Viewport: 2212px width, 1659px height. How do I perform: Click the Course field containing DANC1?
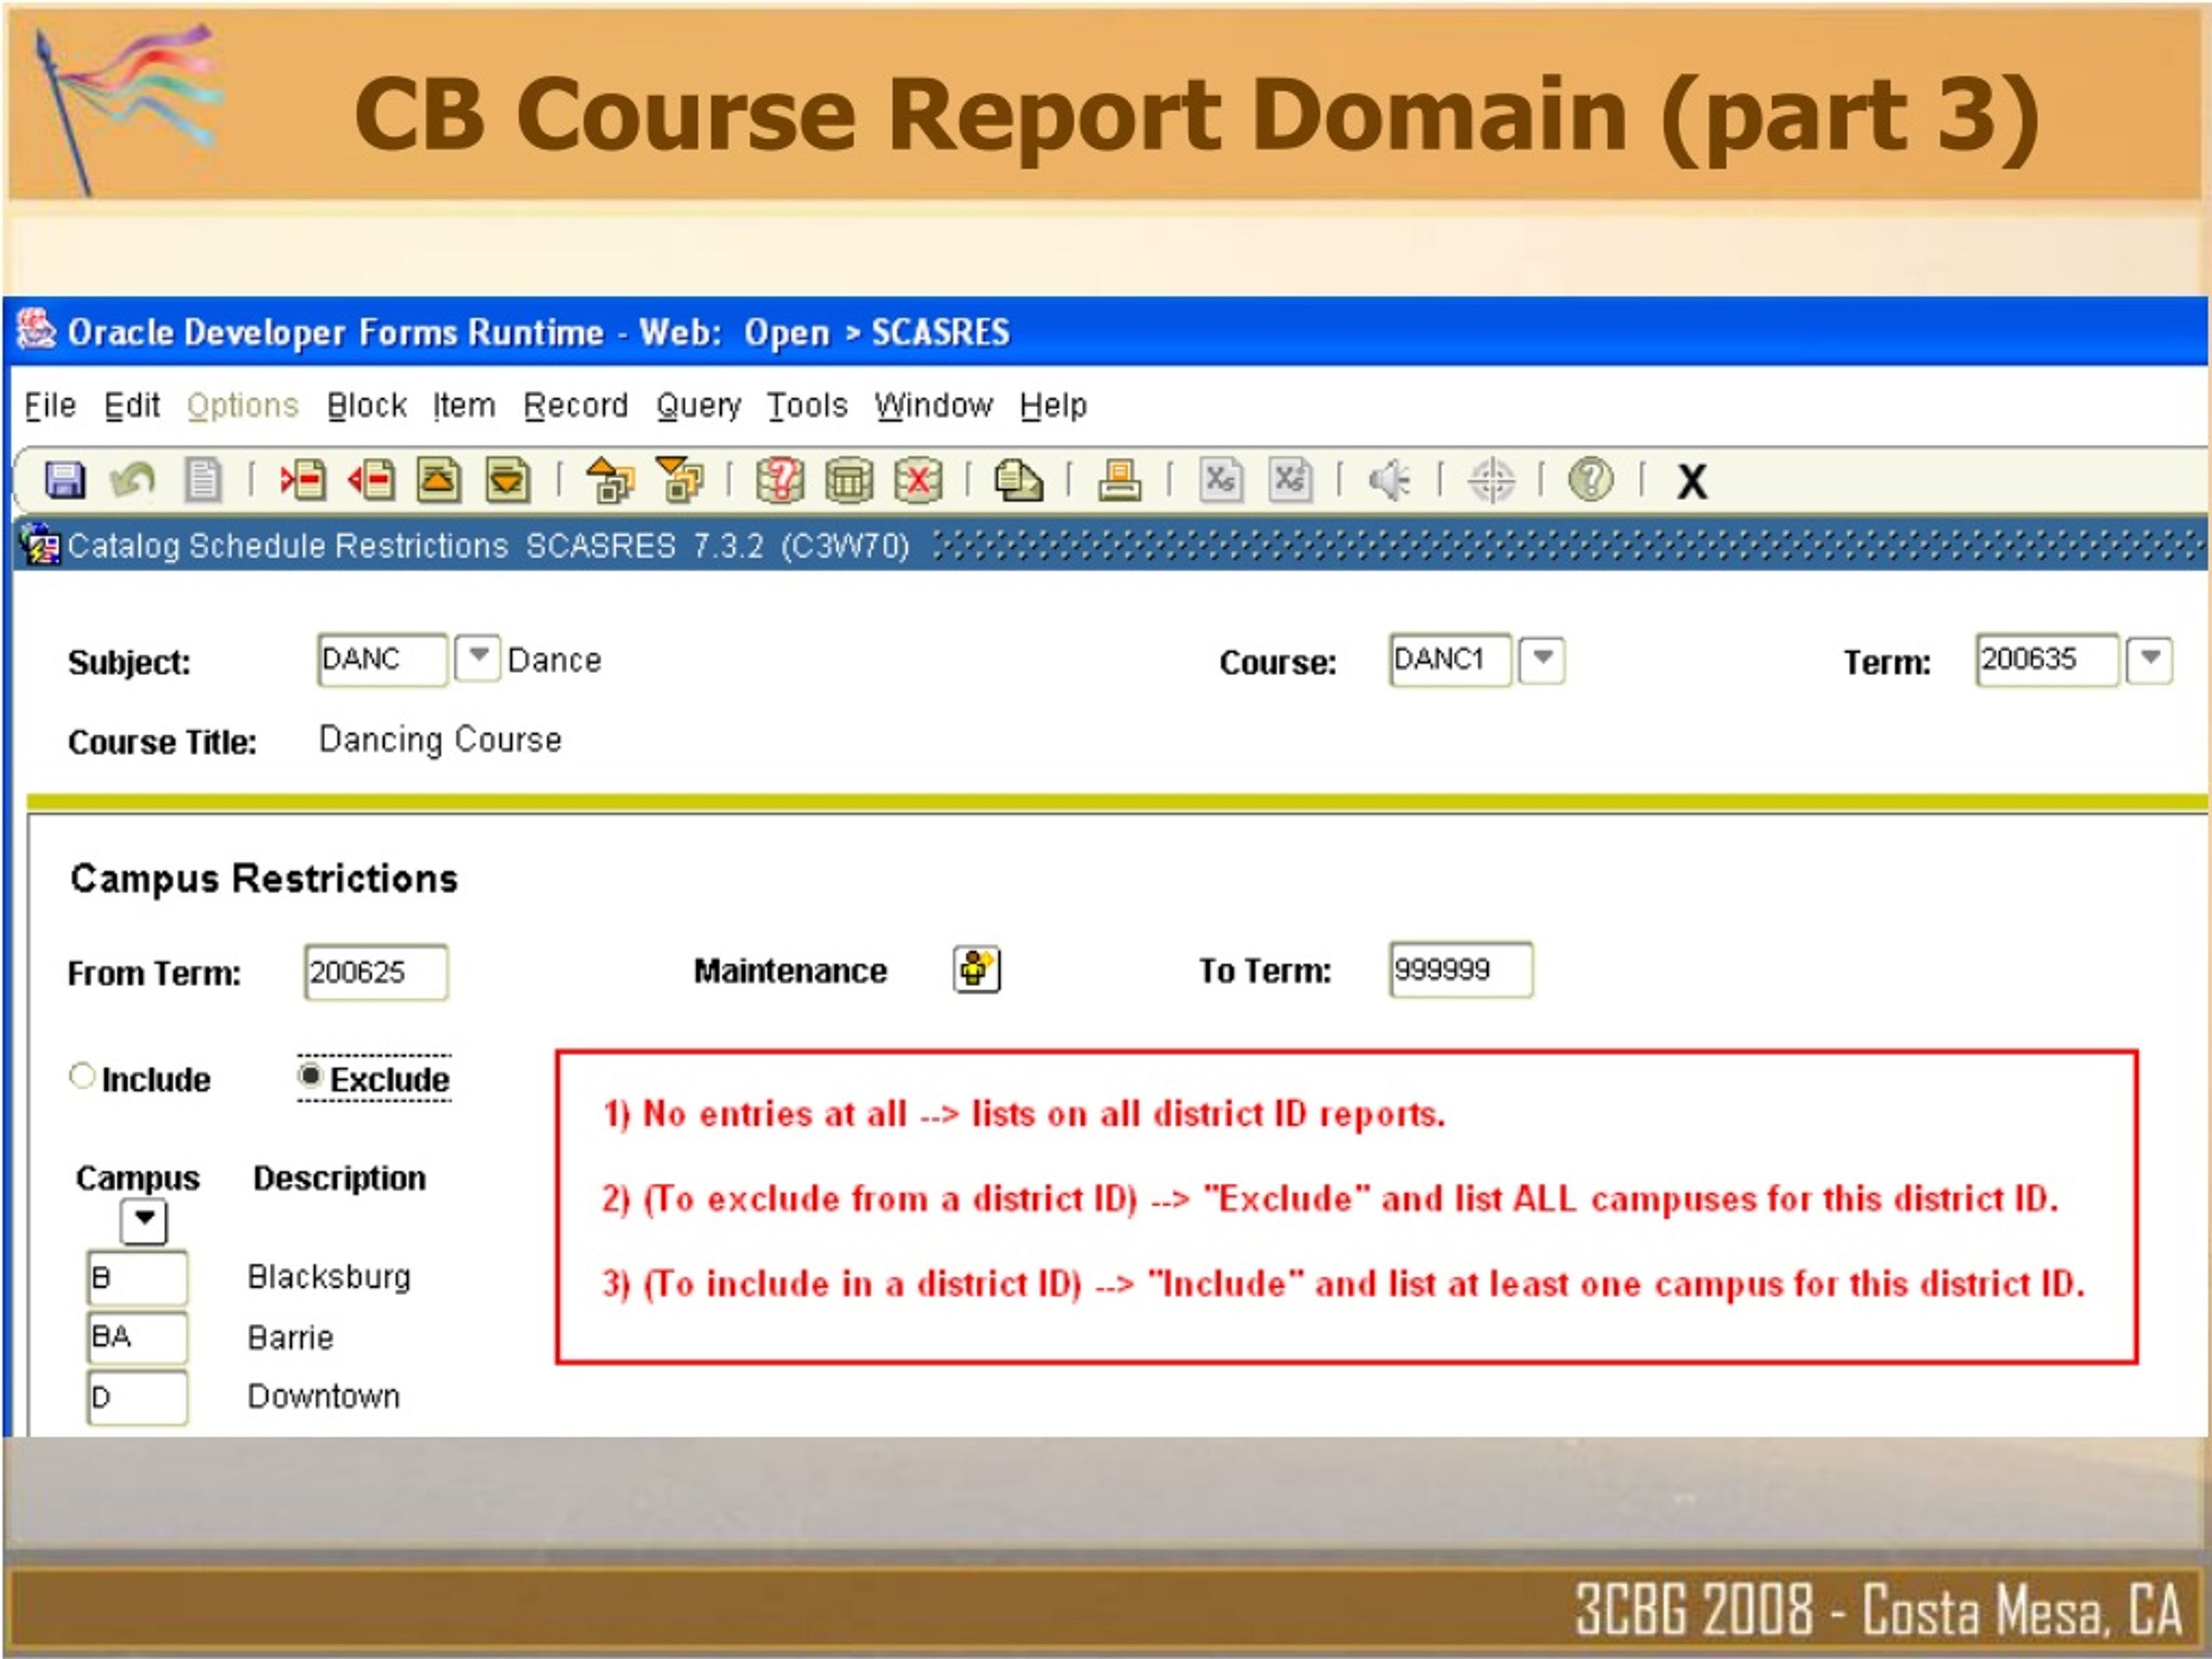point(1451,660)
